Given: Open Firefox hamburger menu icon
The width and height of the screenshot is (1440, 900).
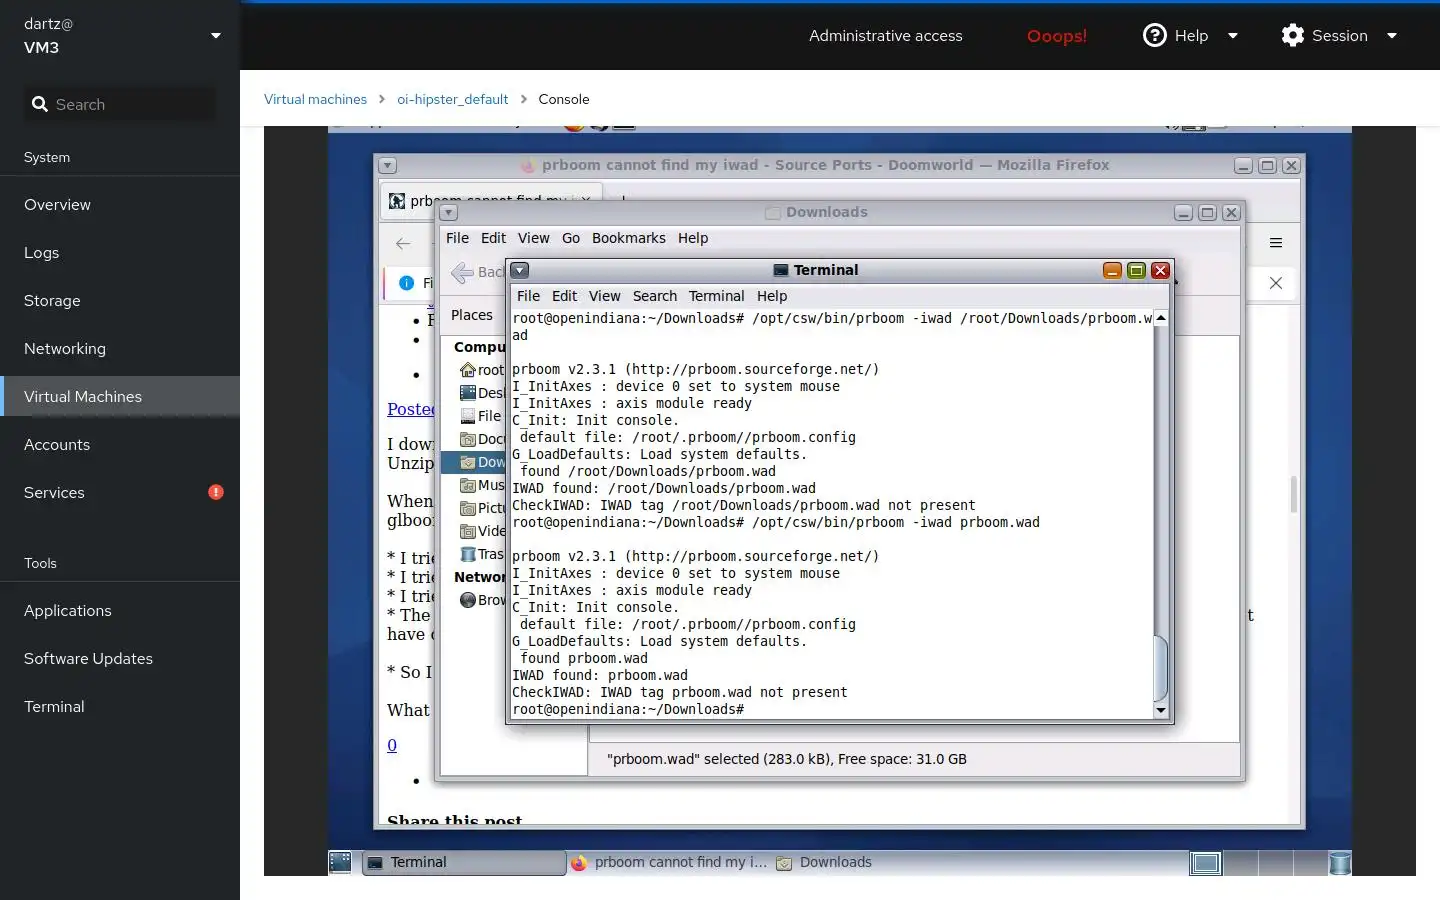Looking at the screenshot, I should 1276,243.
